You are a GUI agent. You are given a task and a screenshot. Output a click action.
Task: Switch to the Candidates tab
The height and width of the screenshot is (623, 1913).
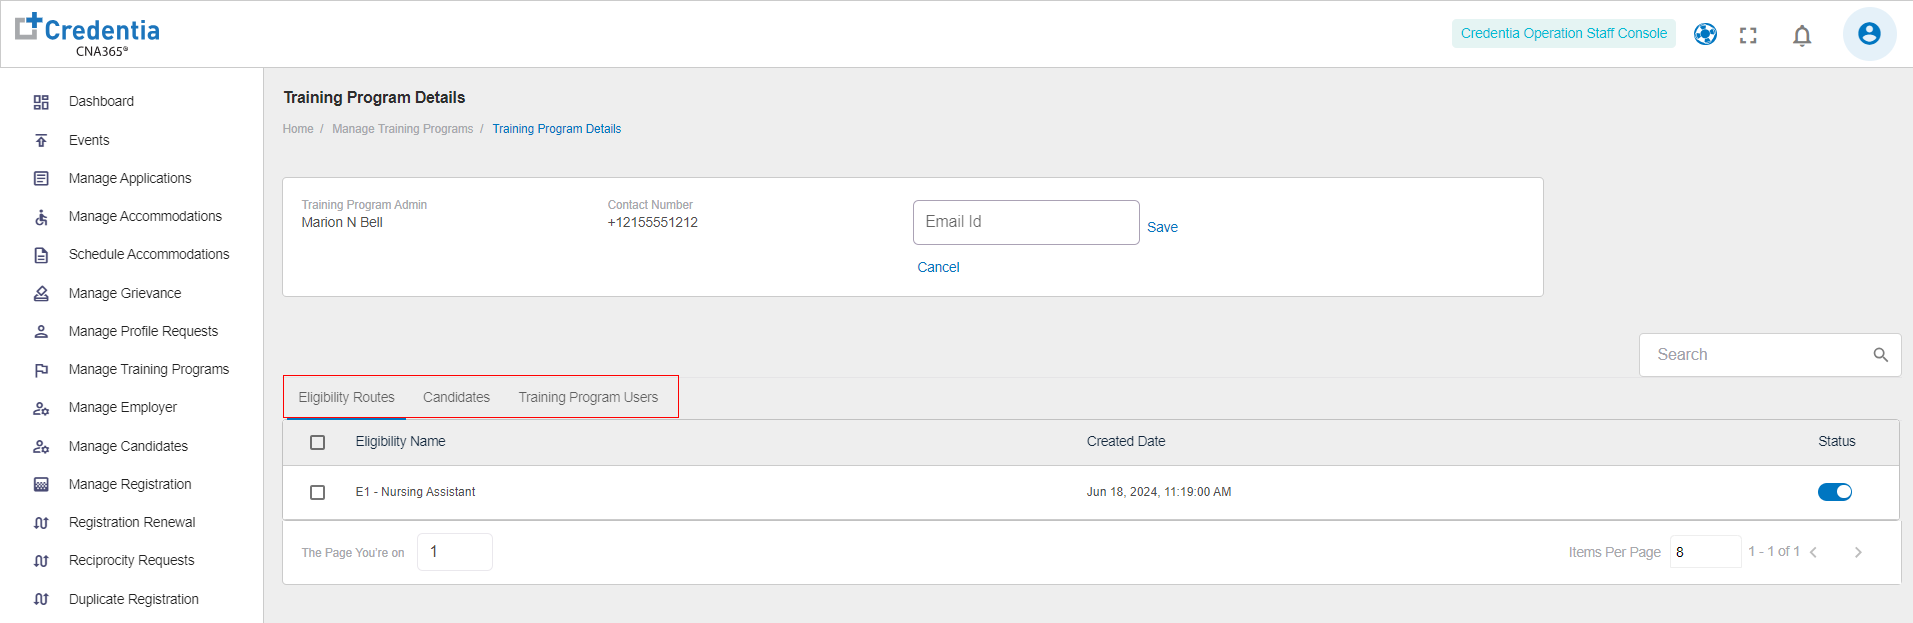456,397
